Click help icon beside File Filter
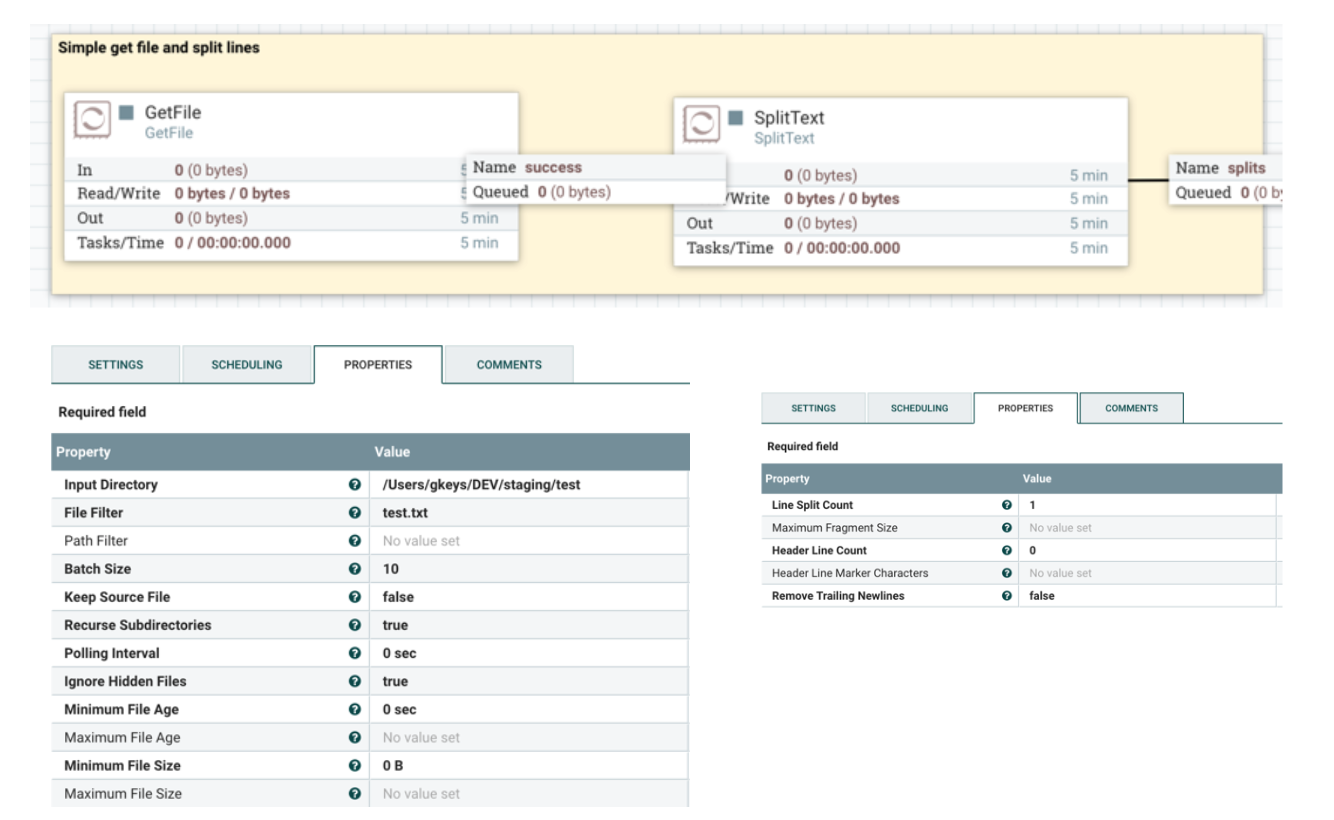 tap(354, 513)
